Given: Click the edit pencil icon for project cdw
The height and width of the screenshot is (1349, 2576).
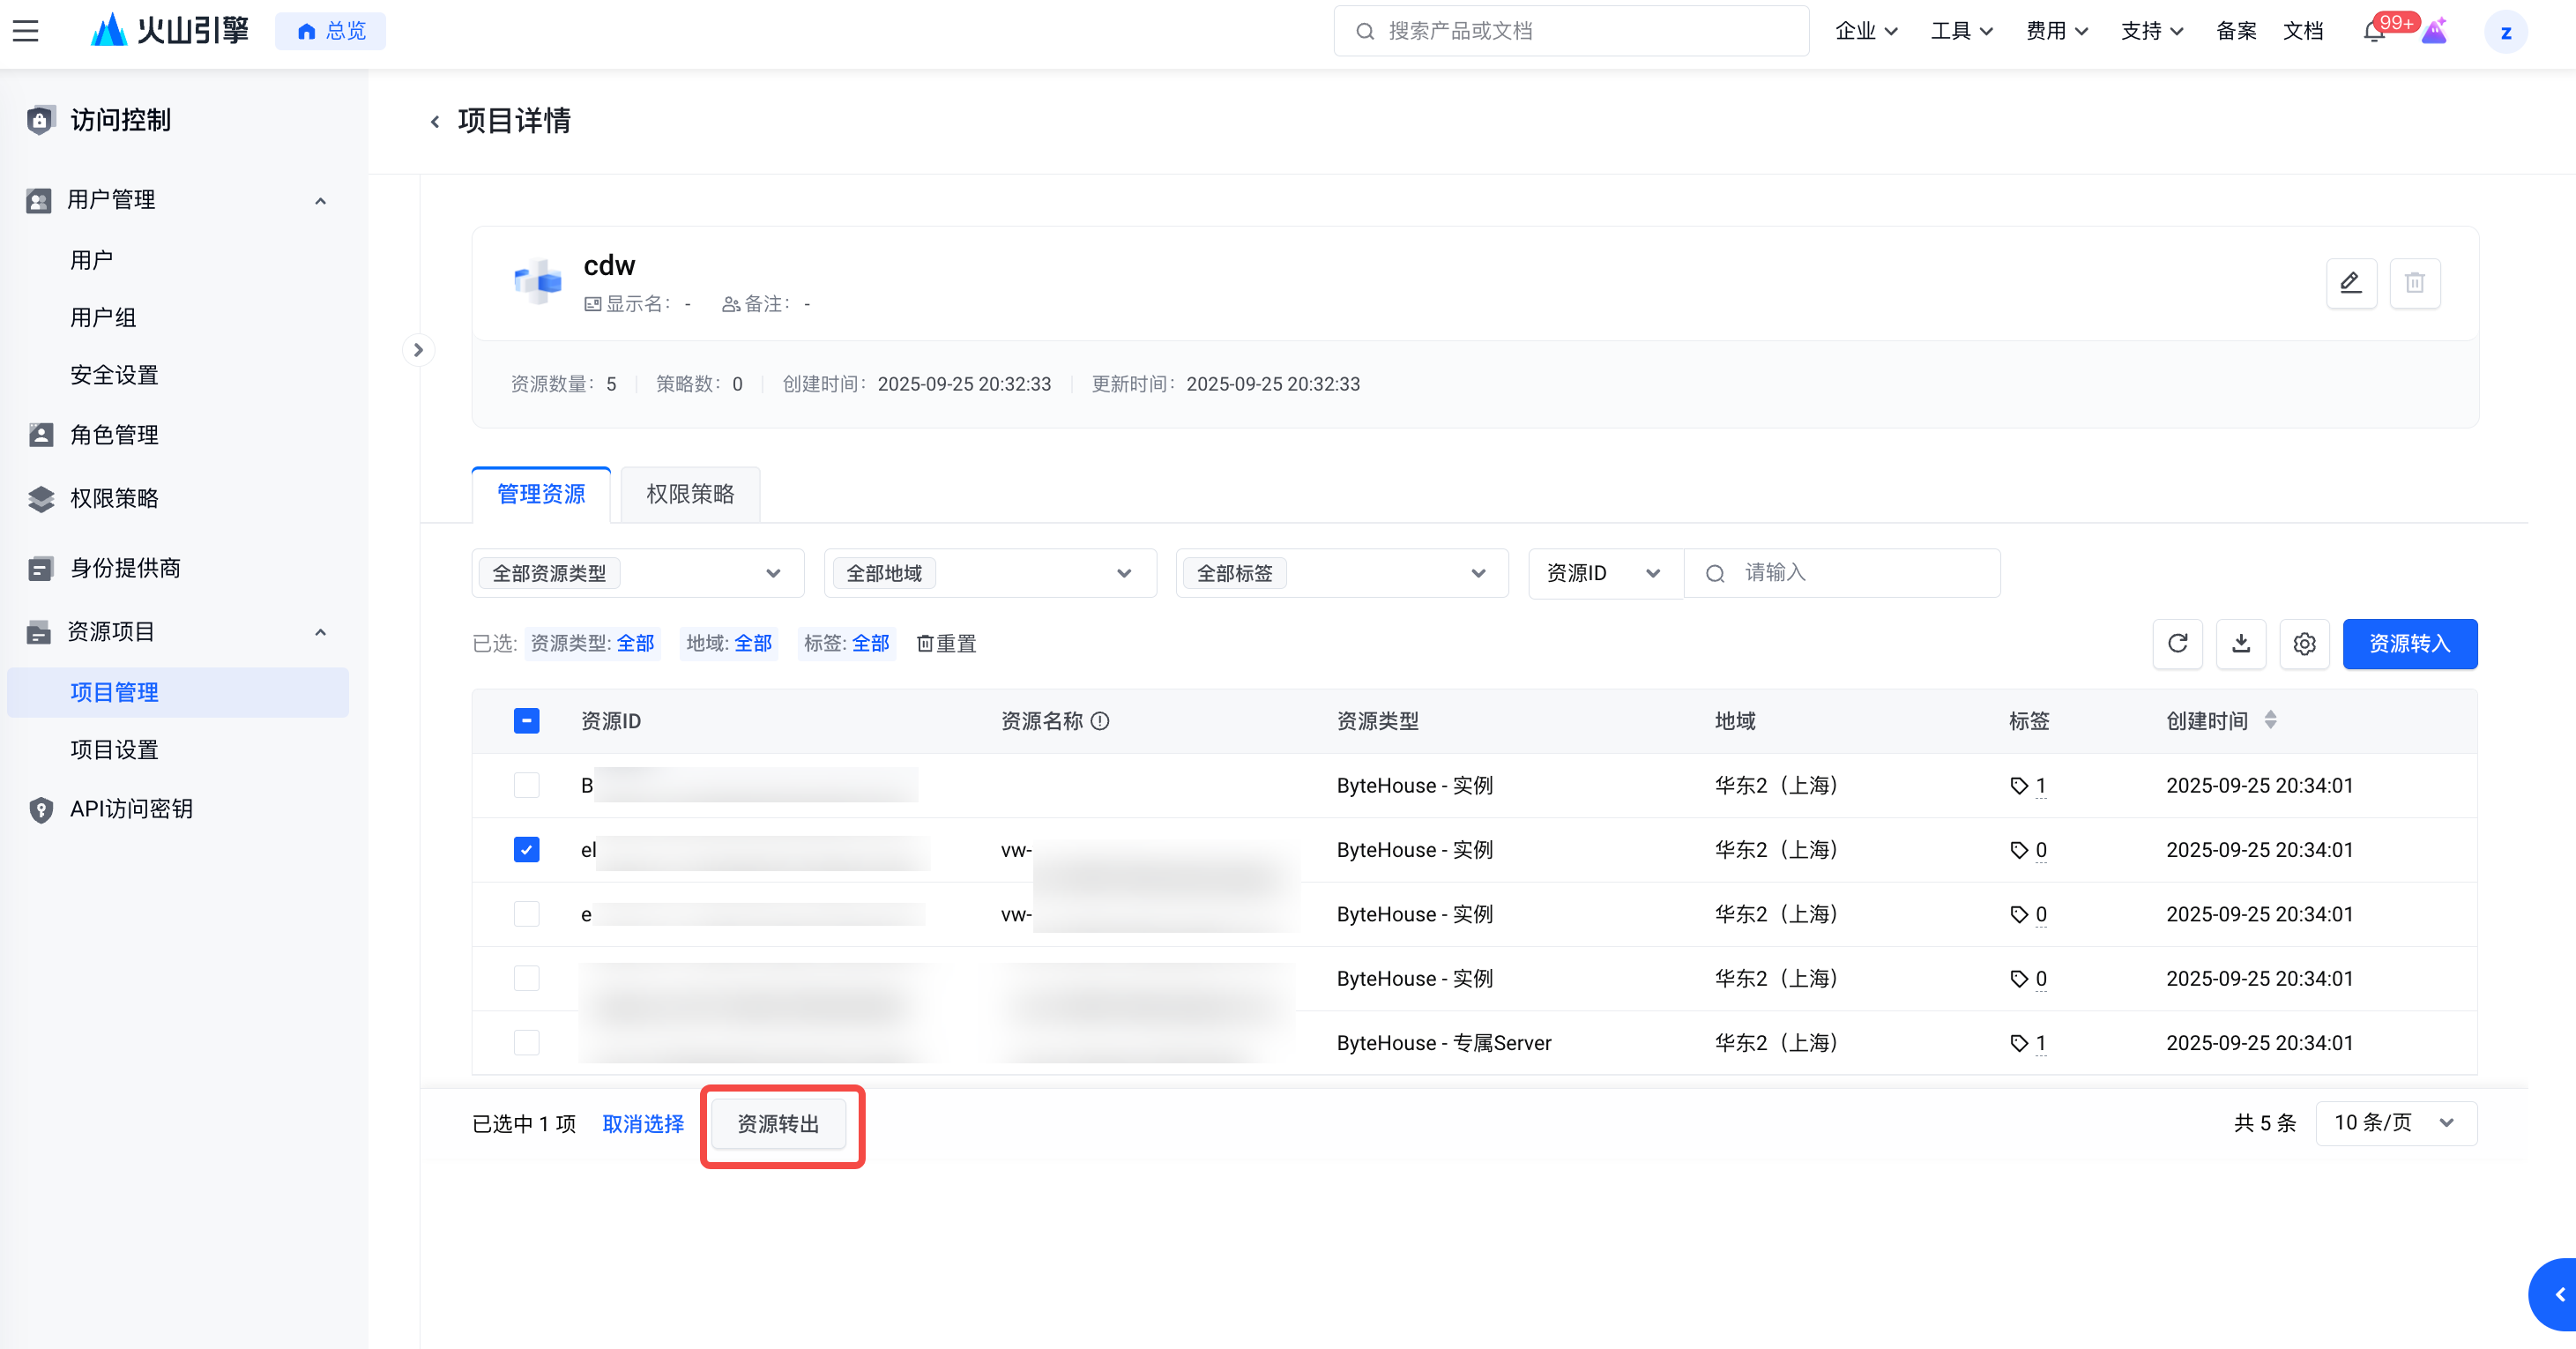Looking at the screenshot, I should point(2350,283).
